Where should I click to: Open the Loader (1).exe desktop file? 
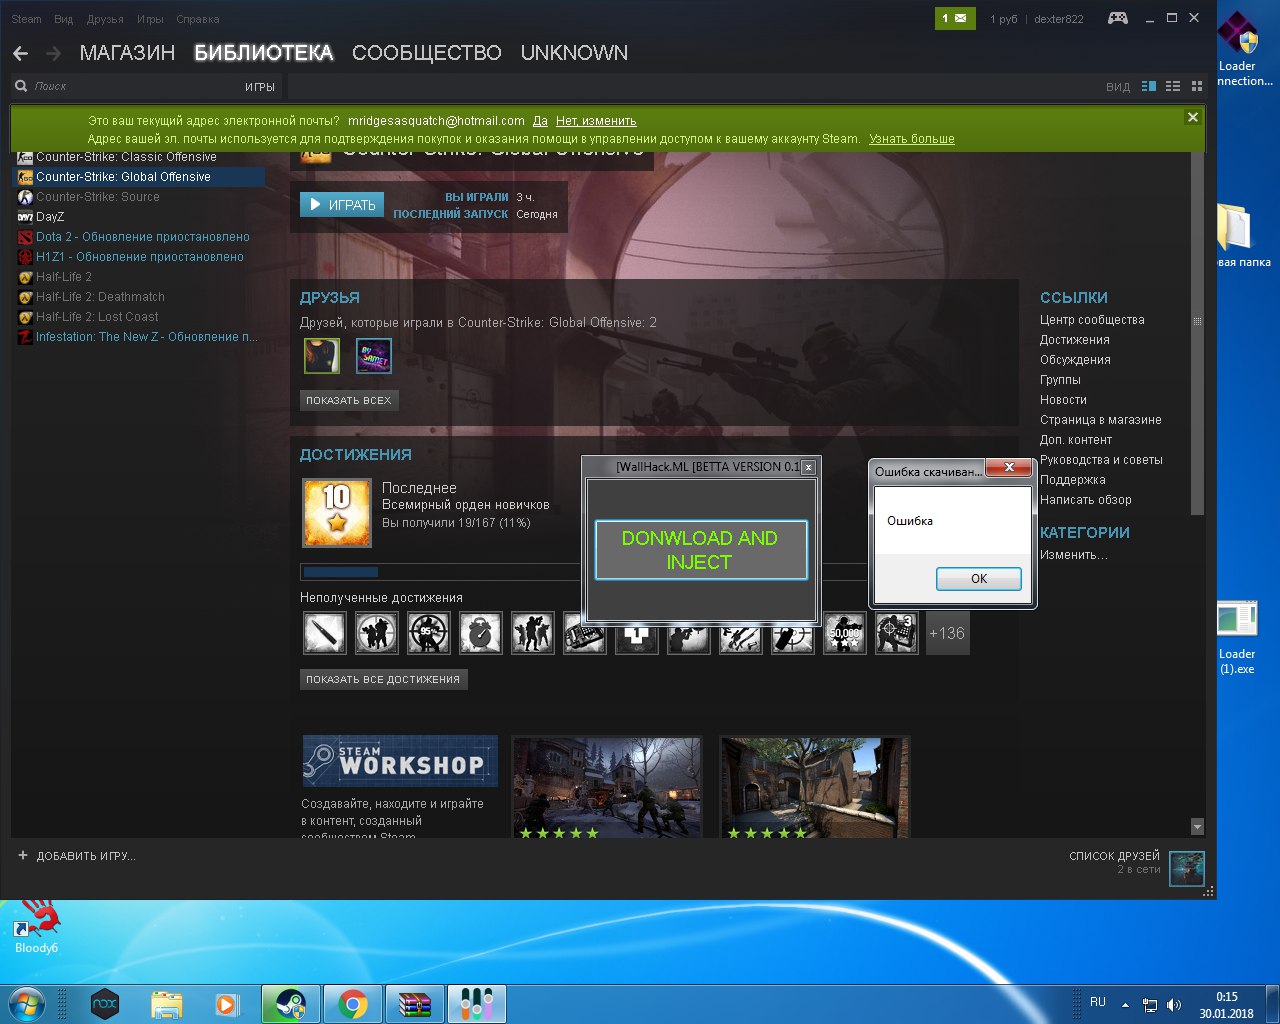1237,637
